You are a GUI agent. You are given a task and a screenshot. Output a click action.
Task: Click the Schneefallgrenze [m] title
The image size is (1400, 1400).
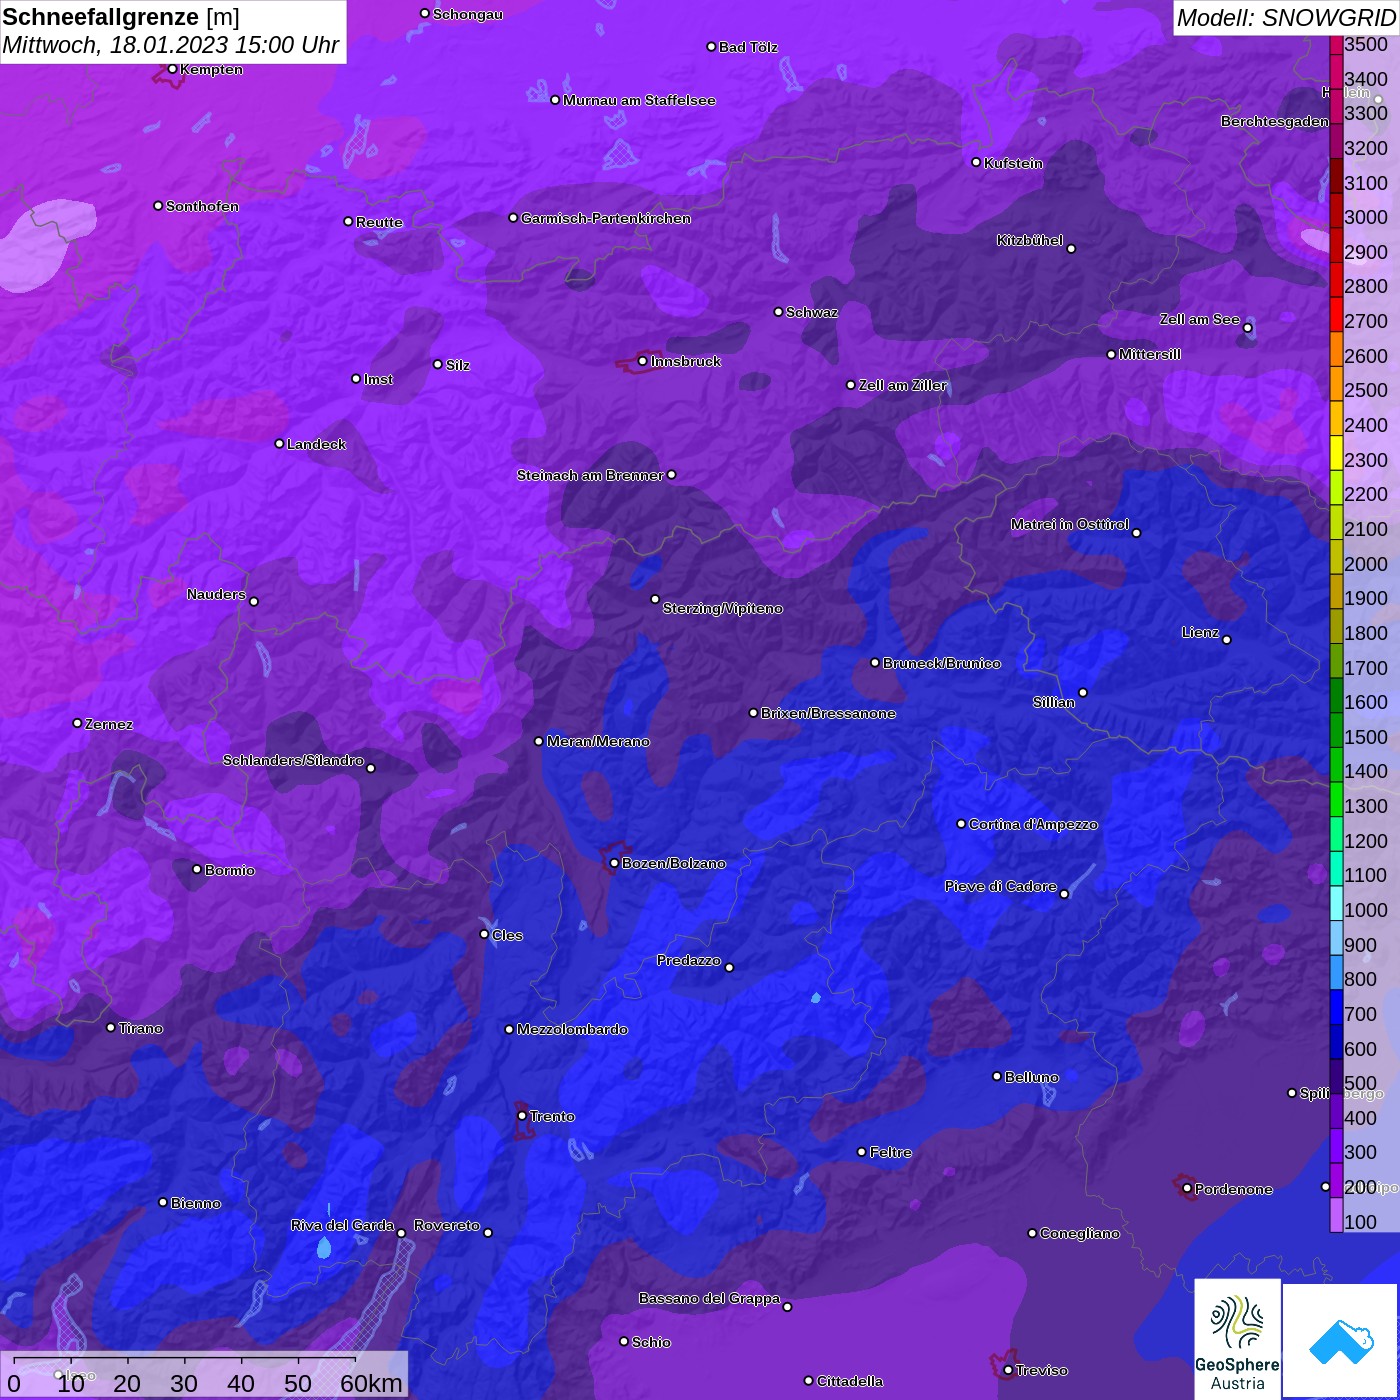pos(121,18)
